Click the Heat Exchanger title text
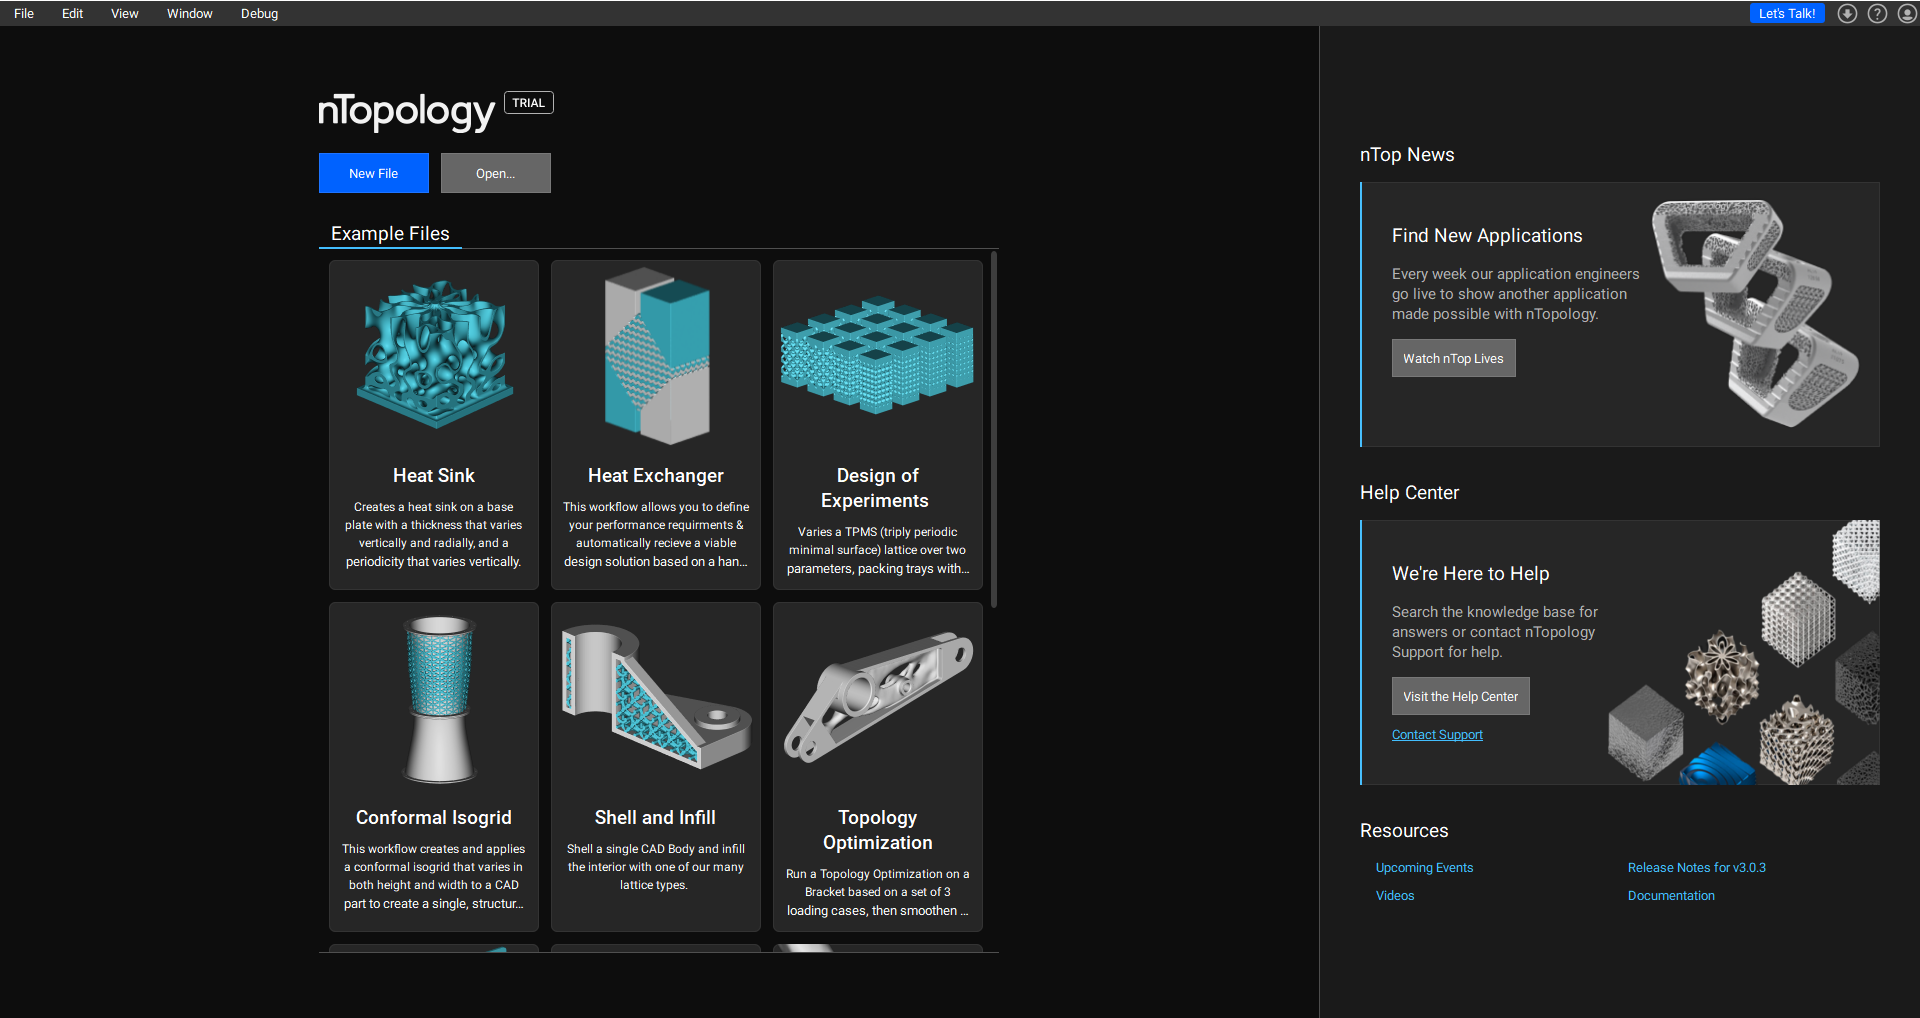The height and width of the screenshot is (1018, 1920). 656,476
